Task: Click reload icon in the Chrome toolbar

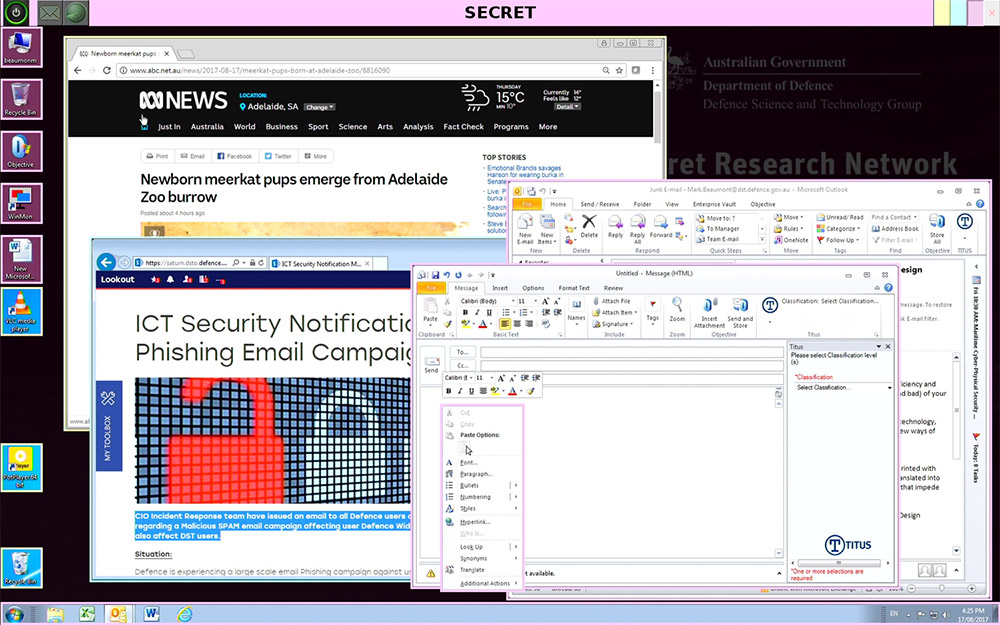Action: [x=107, y=70]
